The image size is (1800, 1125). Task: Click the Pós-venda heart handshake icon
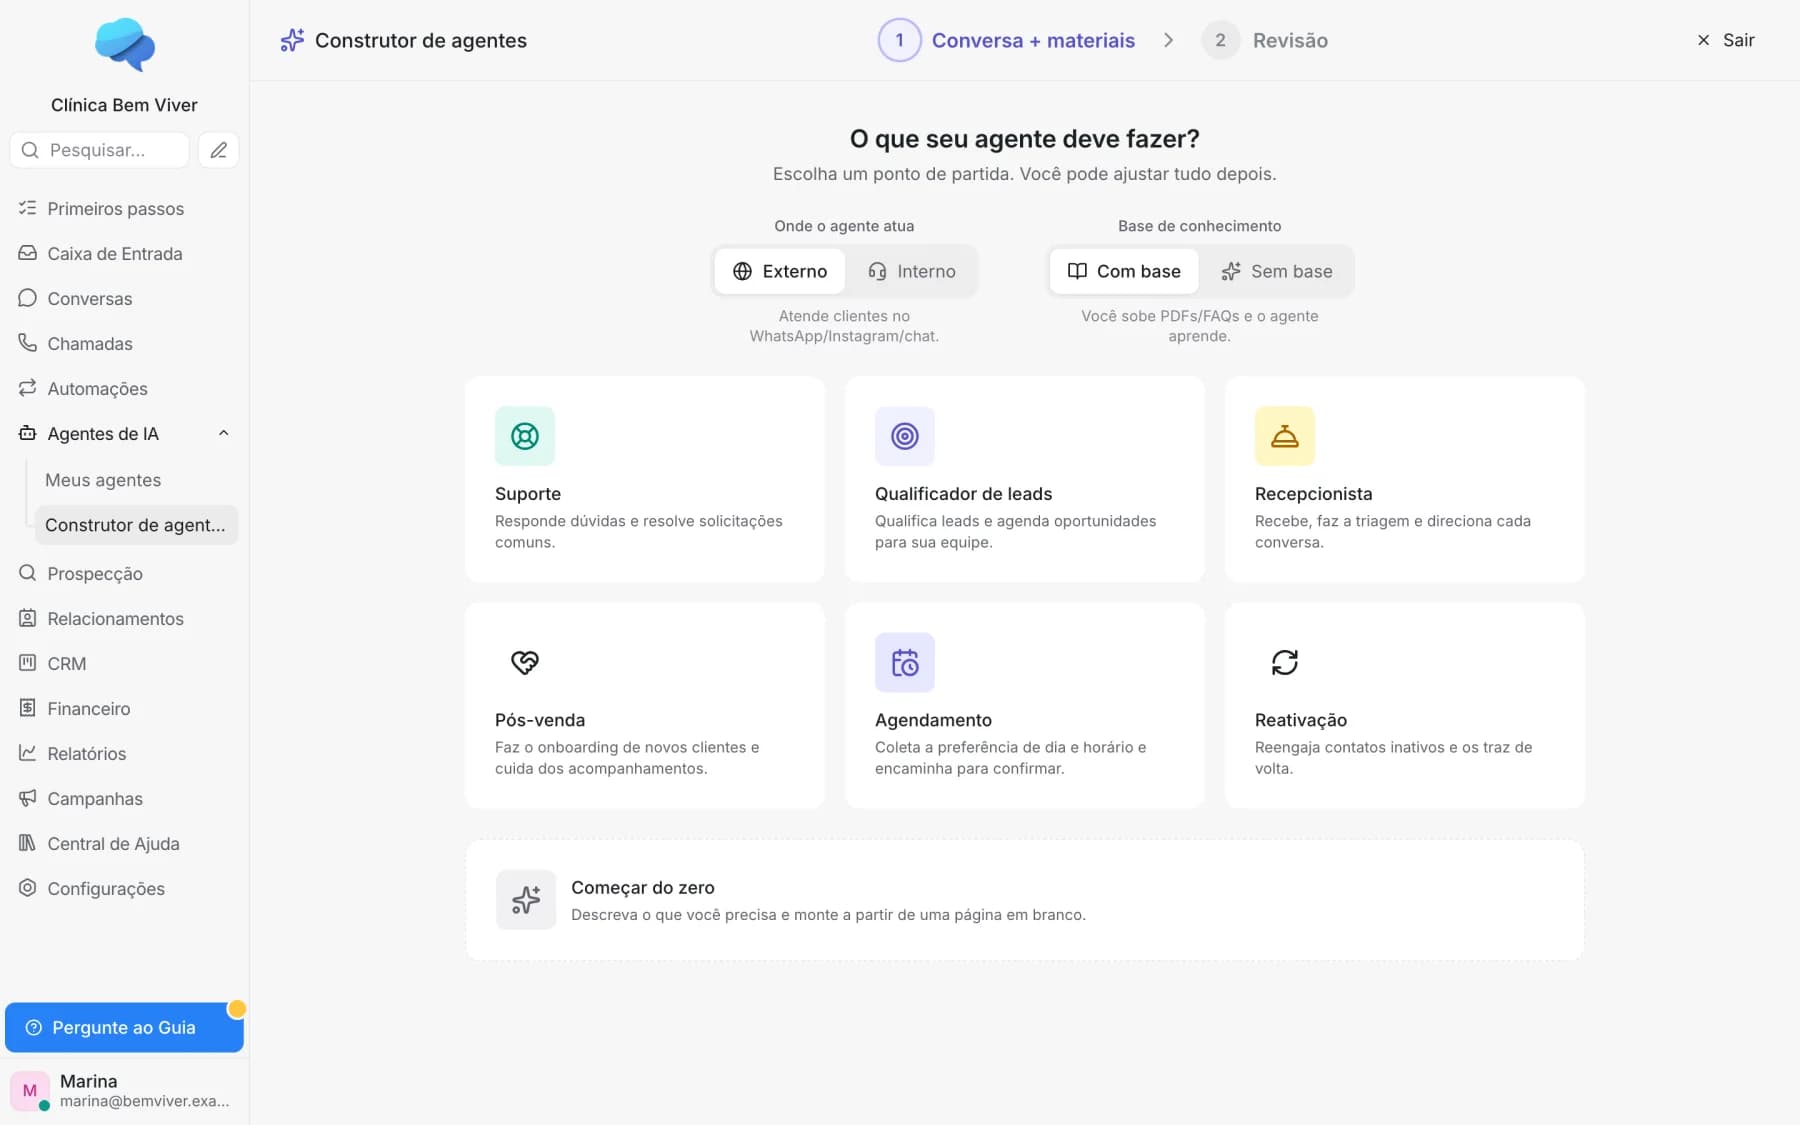[x=525, y=662]
